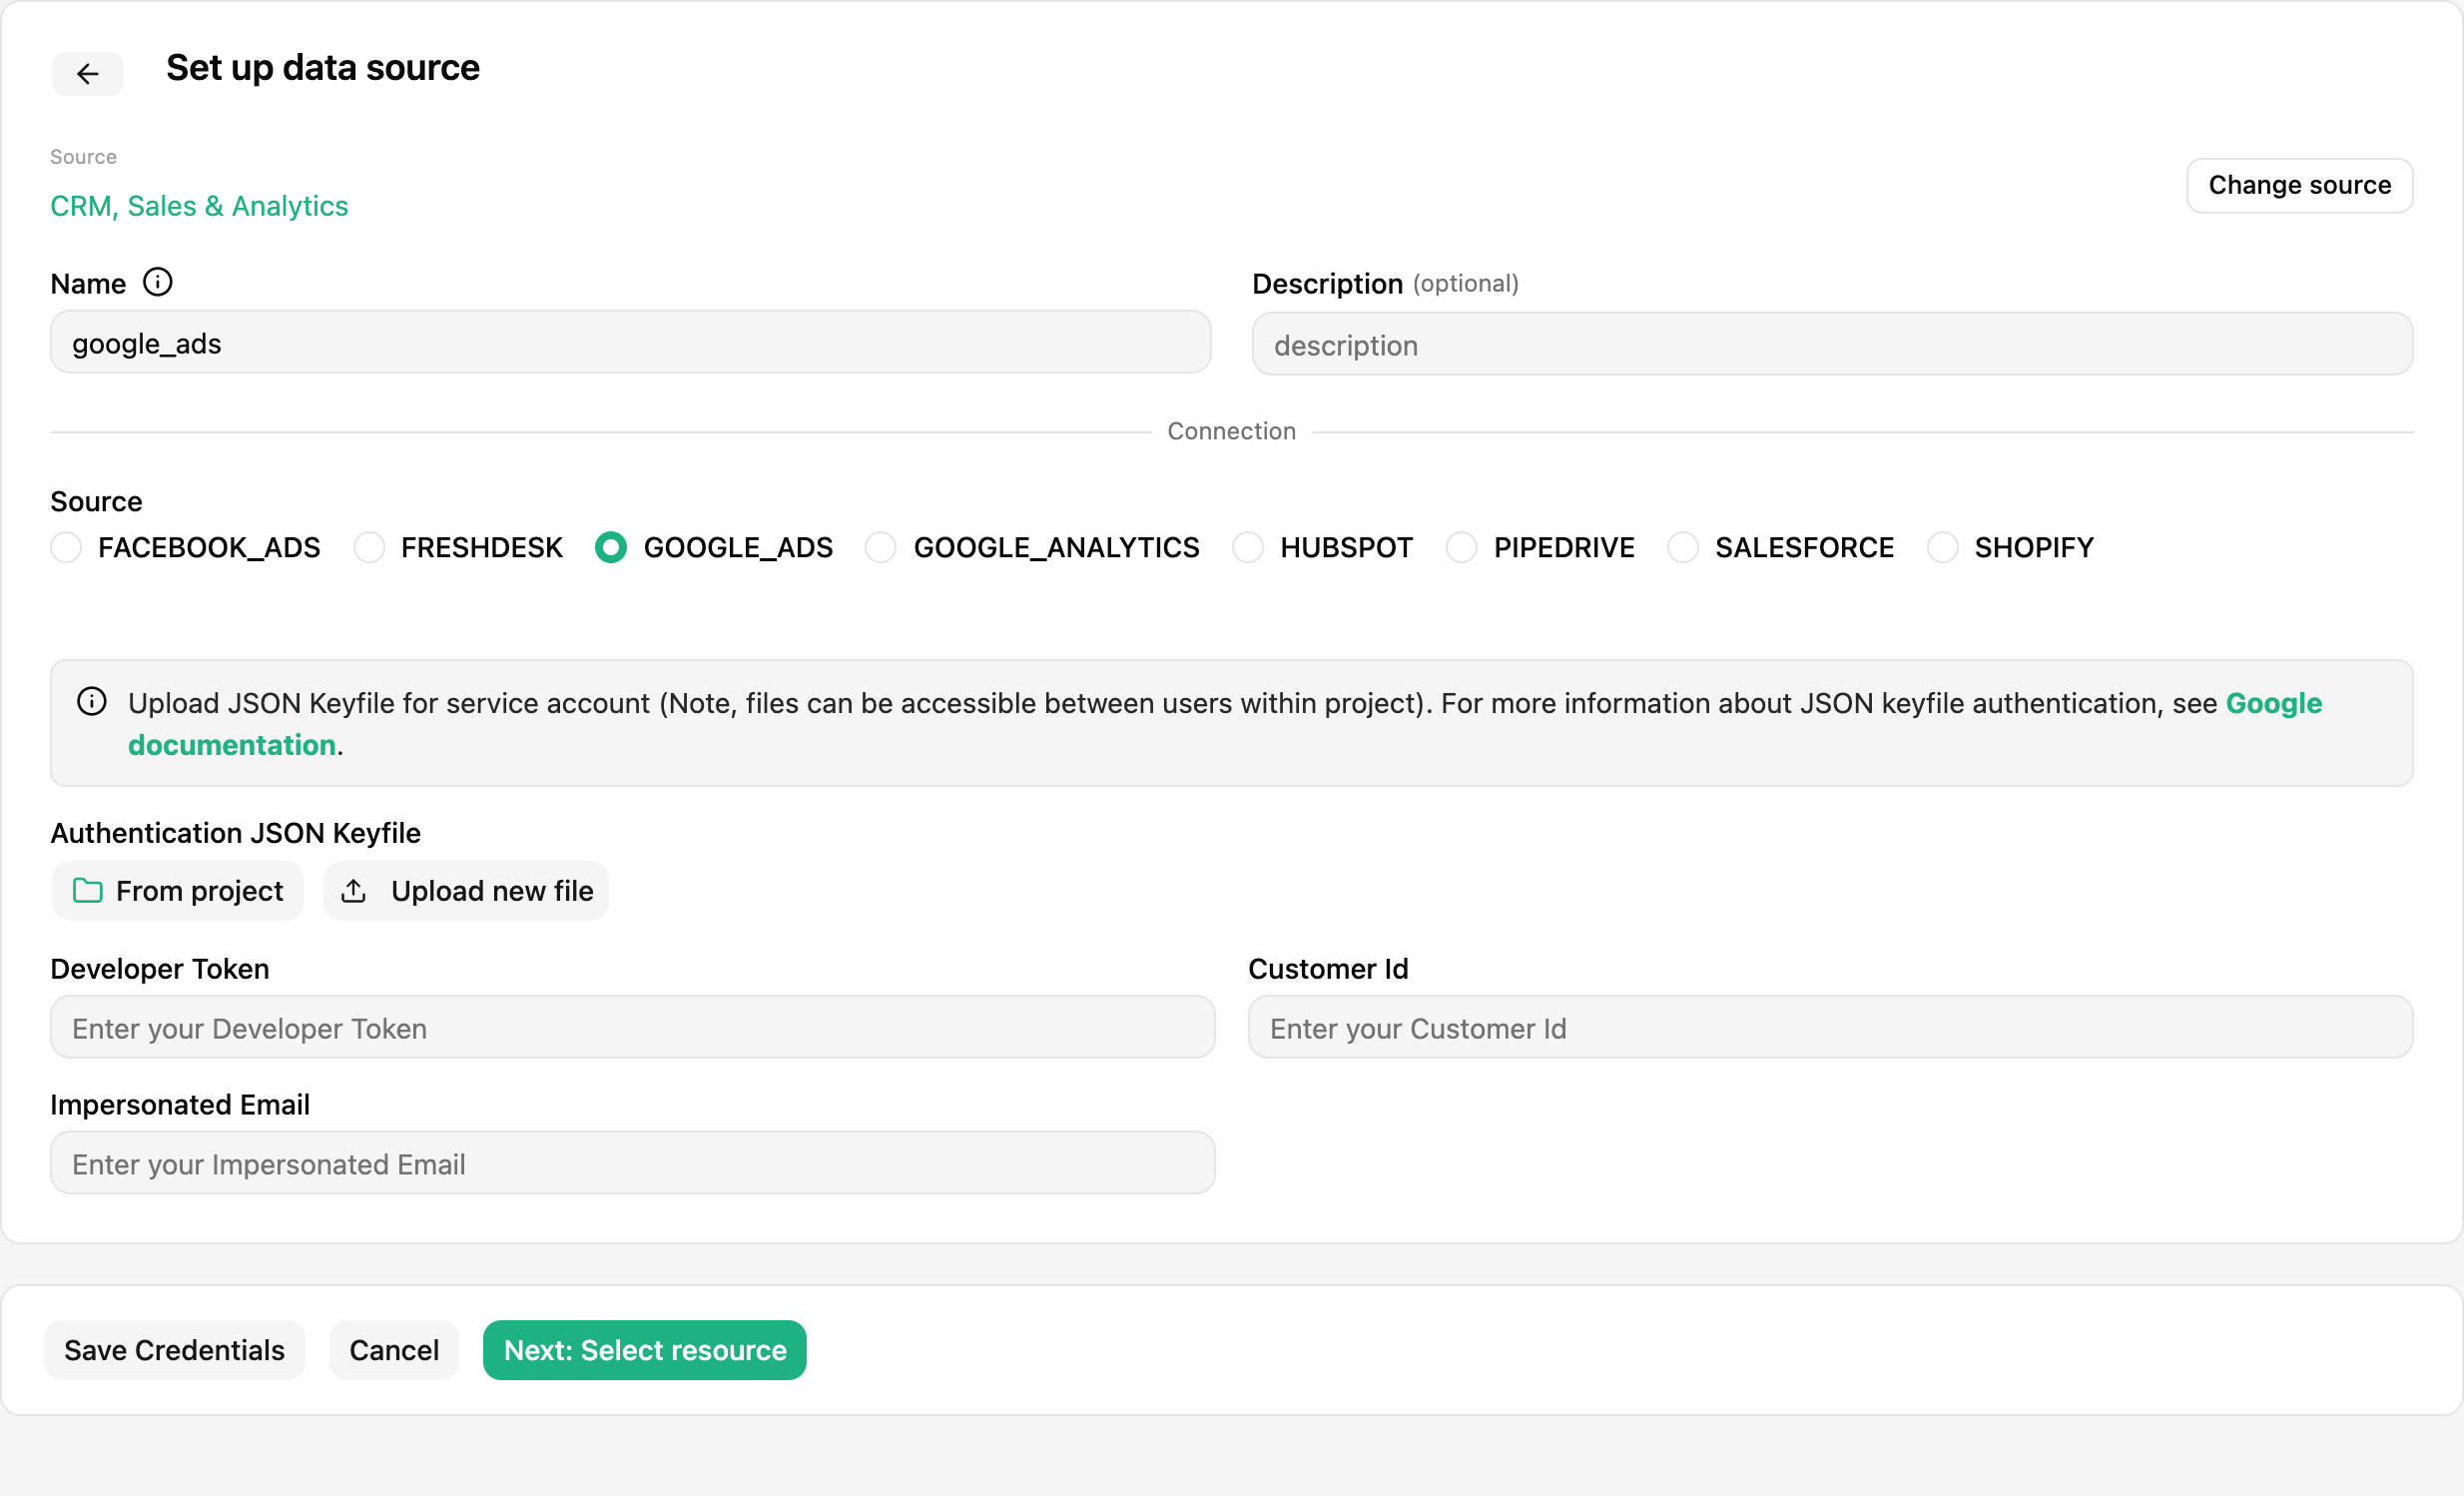Focus the Developer Token field

(633, 1027)
